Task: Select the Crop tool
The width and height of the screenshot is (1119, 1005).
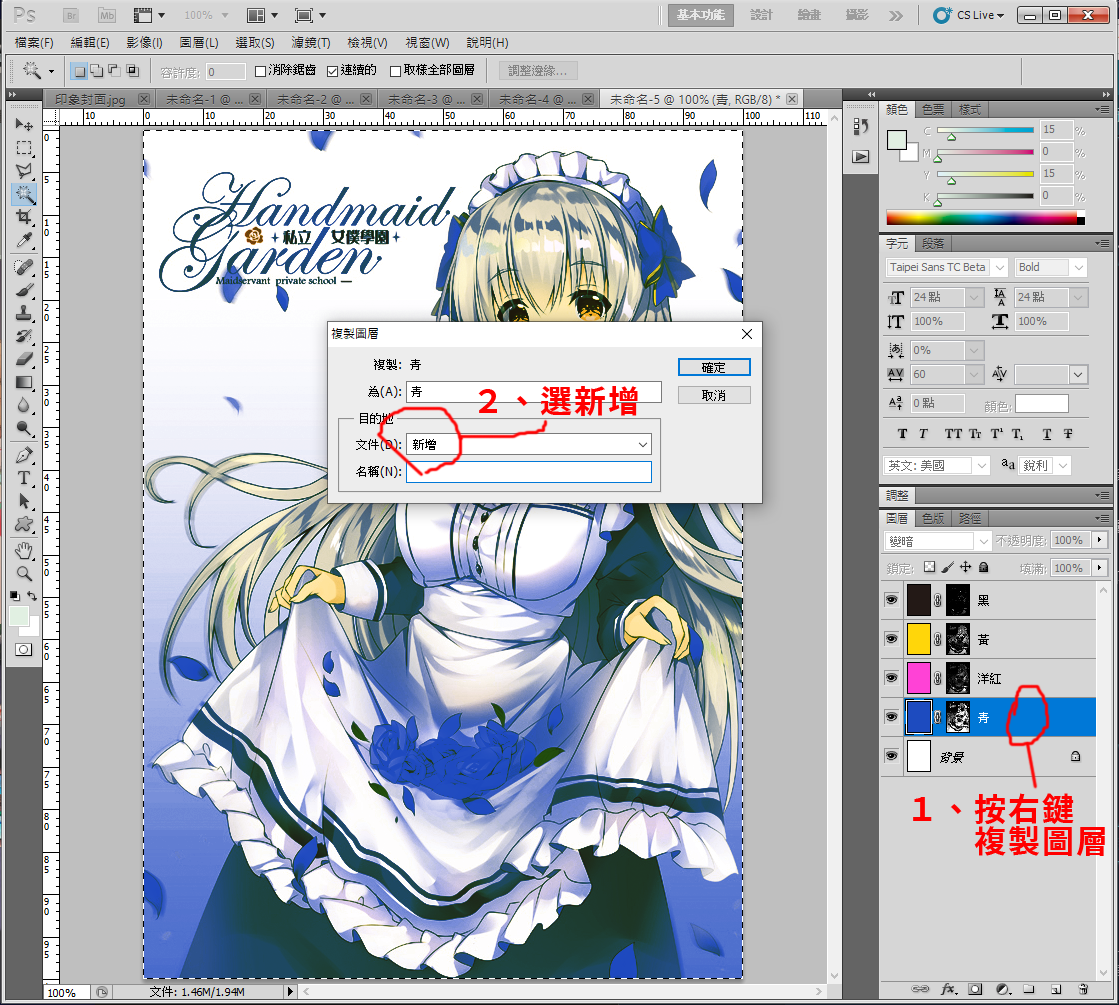Action: pos(24,217)
